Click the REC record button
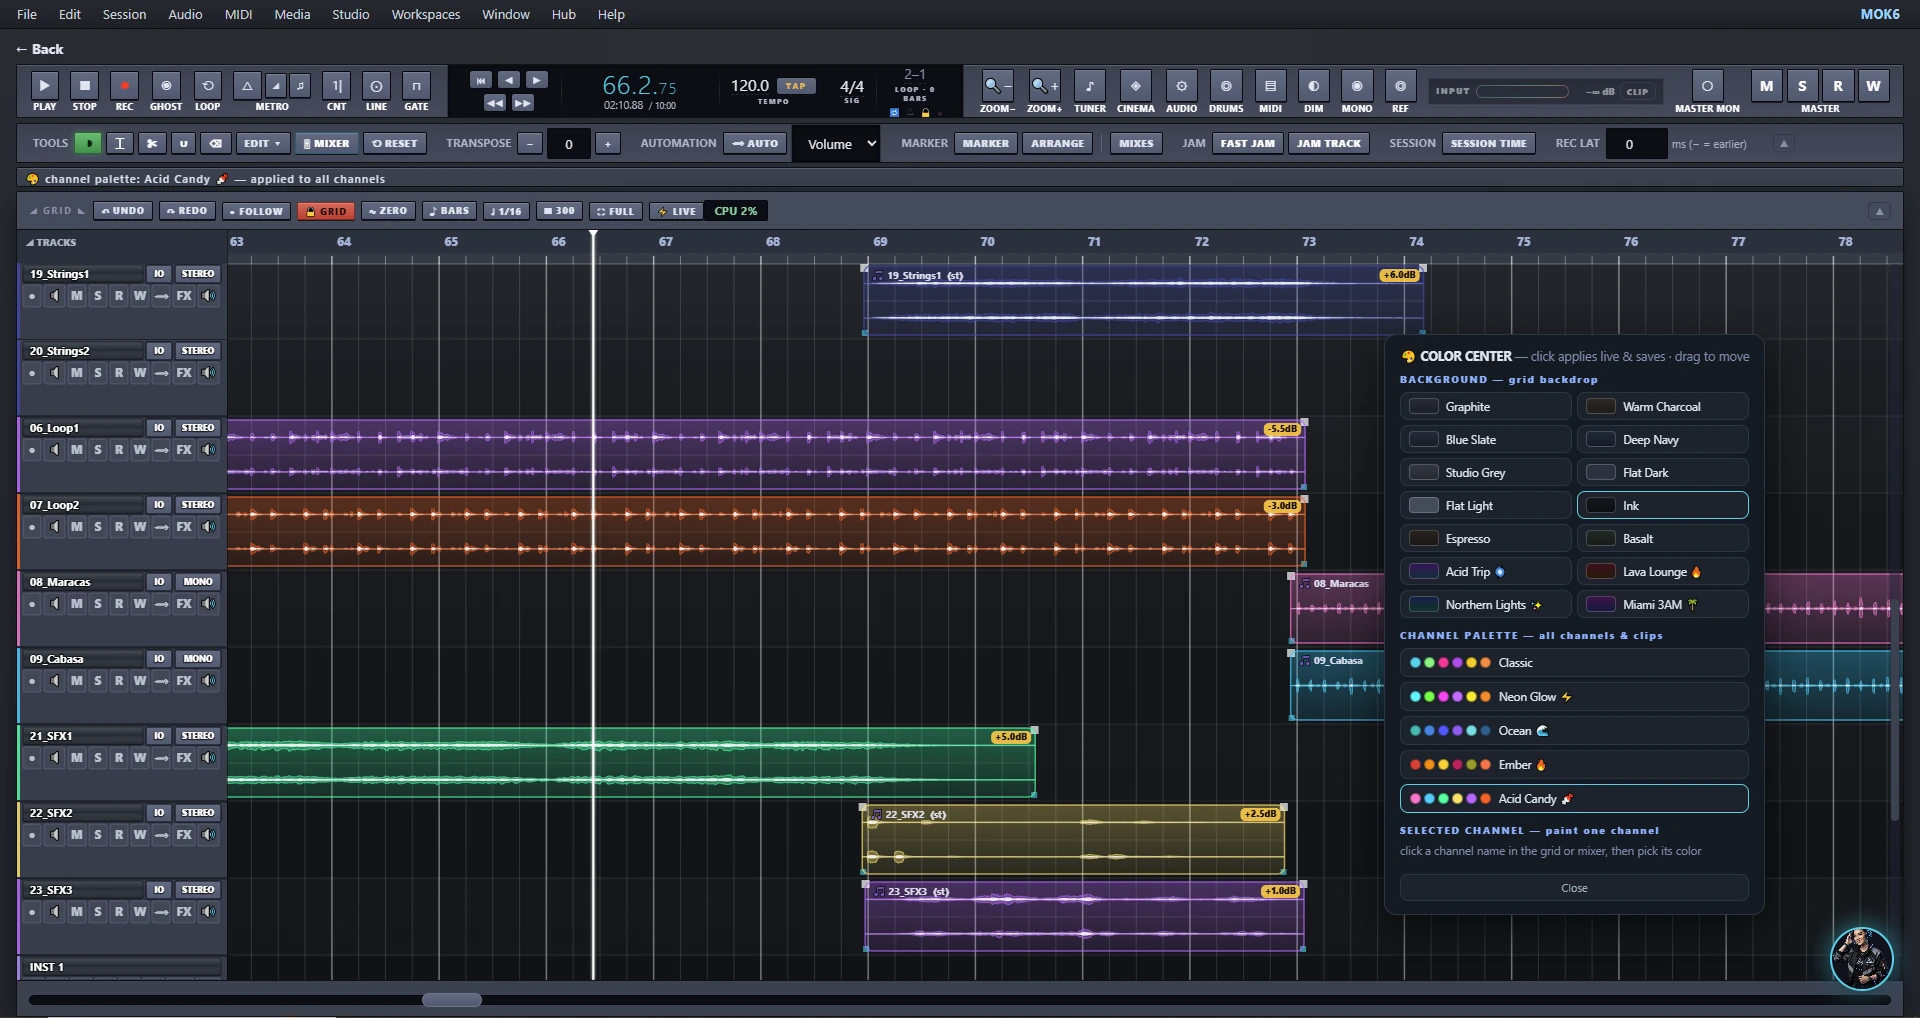 (124, 86)
